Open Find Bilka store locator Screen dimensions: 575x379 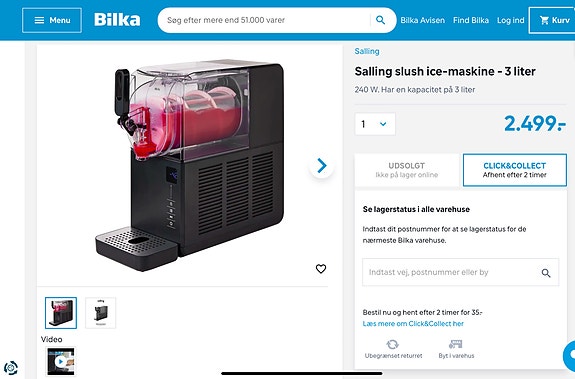pos(471,20)
